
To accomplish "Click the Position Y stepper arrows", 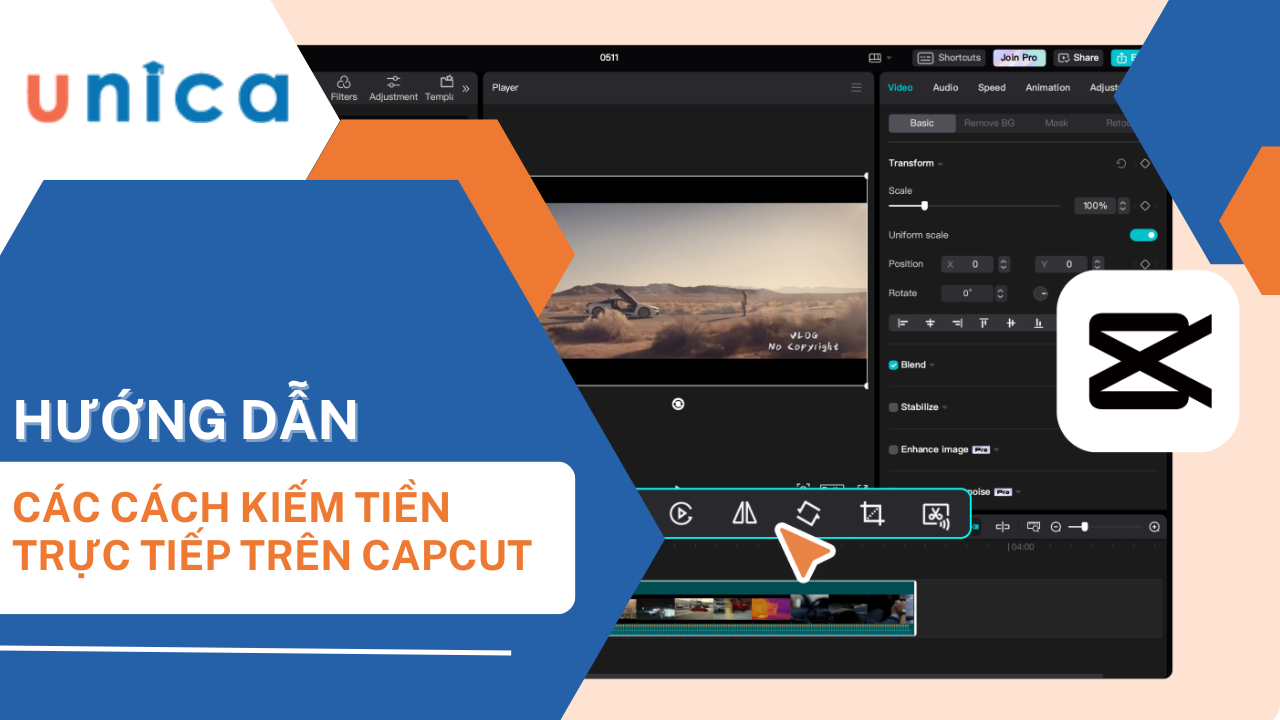I will 1097,264.
